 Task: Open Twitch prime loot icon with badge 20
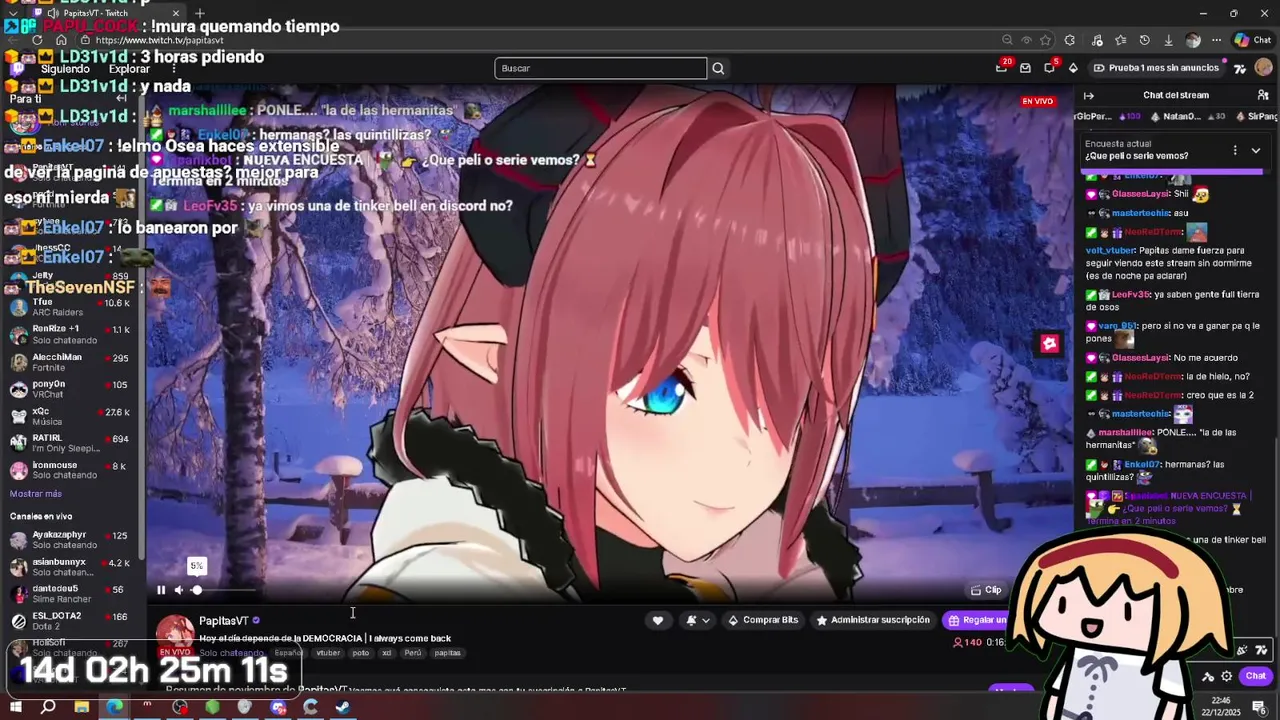tap(1002, 67)
